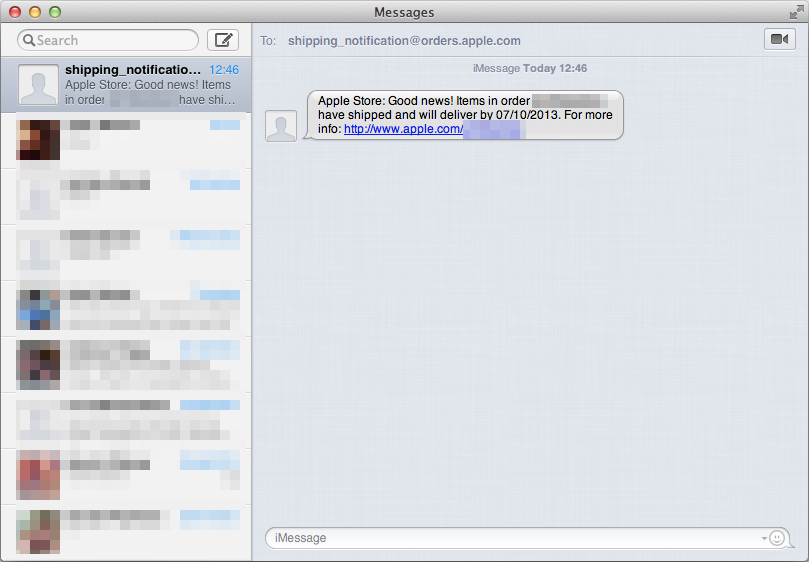Click the yellow minimize window button
809x562 pixels.
coord(35,12)
